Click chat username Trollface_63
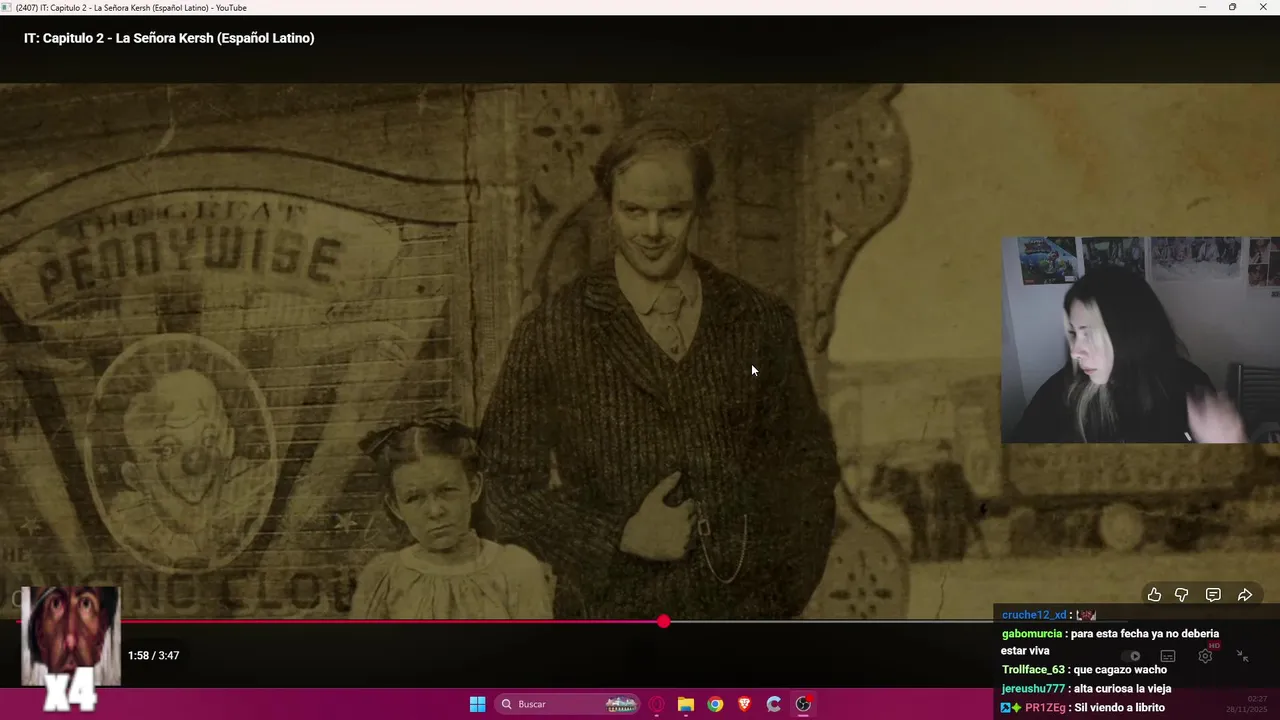Image resolution: width=1280 pixels, height=720 pixels. pos(1033,670)
